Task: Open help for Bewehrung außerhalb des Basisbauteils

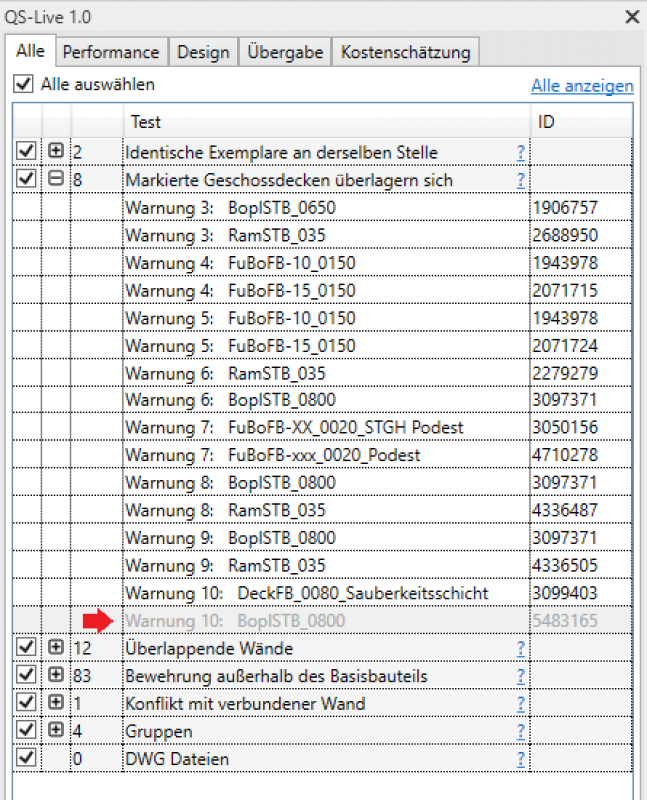Action: (520, 676)
